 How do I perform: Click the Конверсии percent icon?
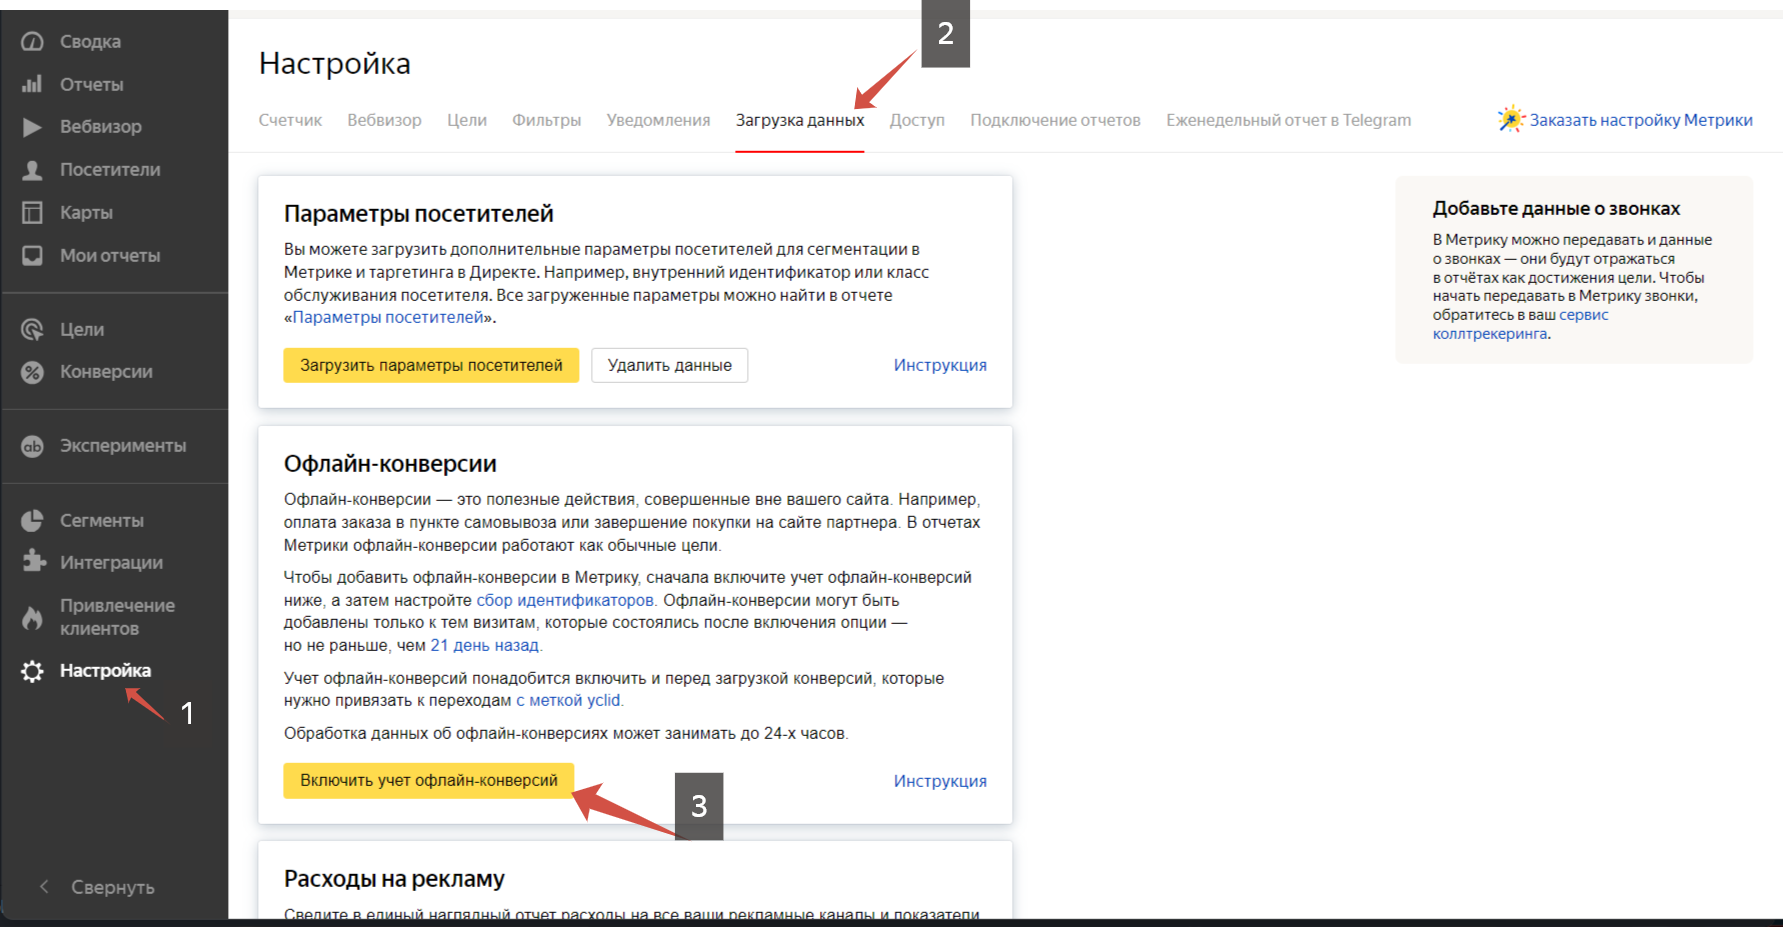pos(32,372)
